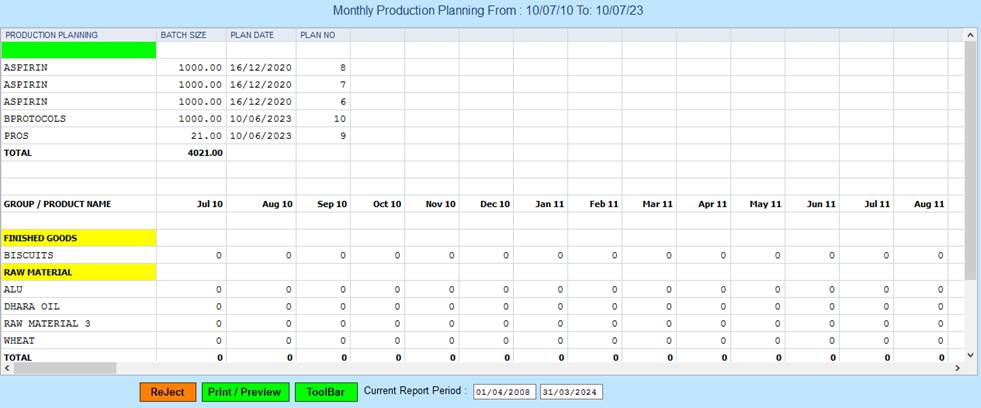Click the green ToolBar button
981x408 pixels.
point(325,392)
